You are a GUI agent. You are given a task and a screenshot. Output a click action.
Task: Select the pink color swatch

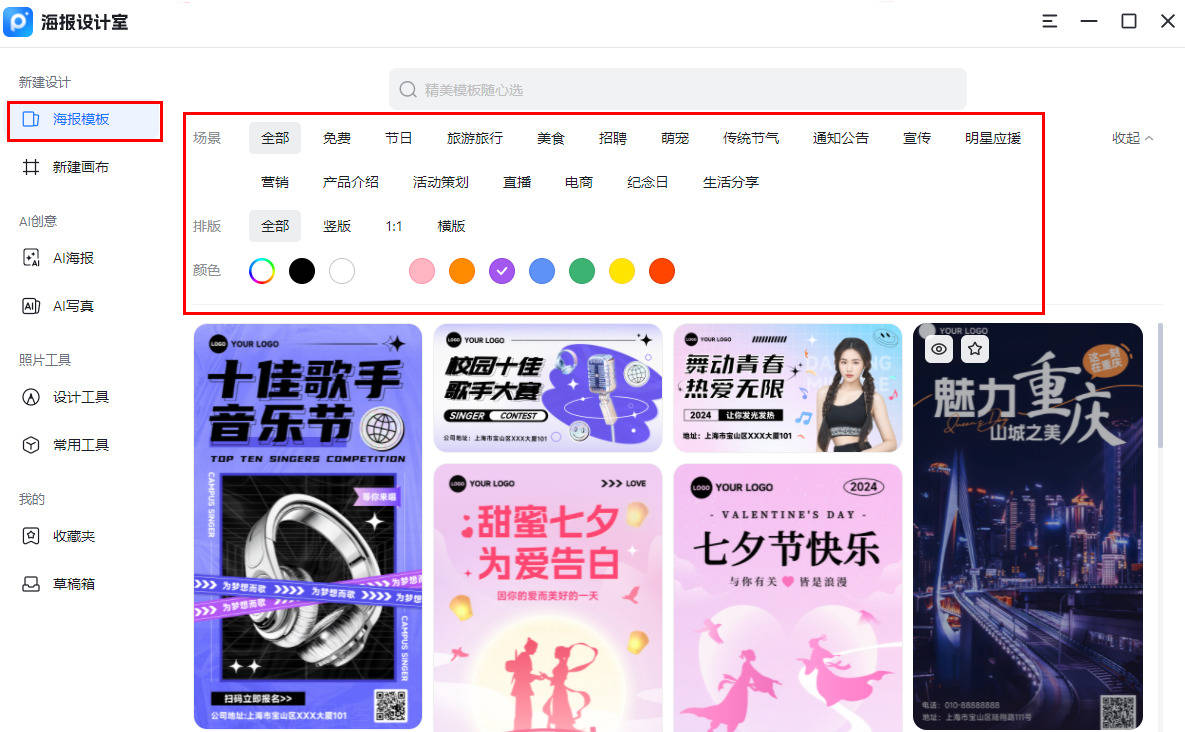tap(422, 270)
